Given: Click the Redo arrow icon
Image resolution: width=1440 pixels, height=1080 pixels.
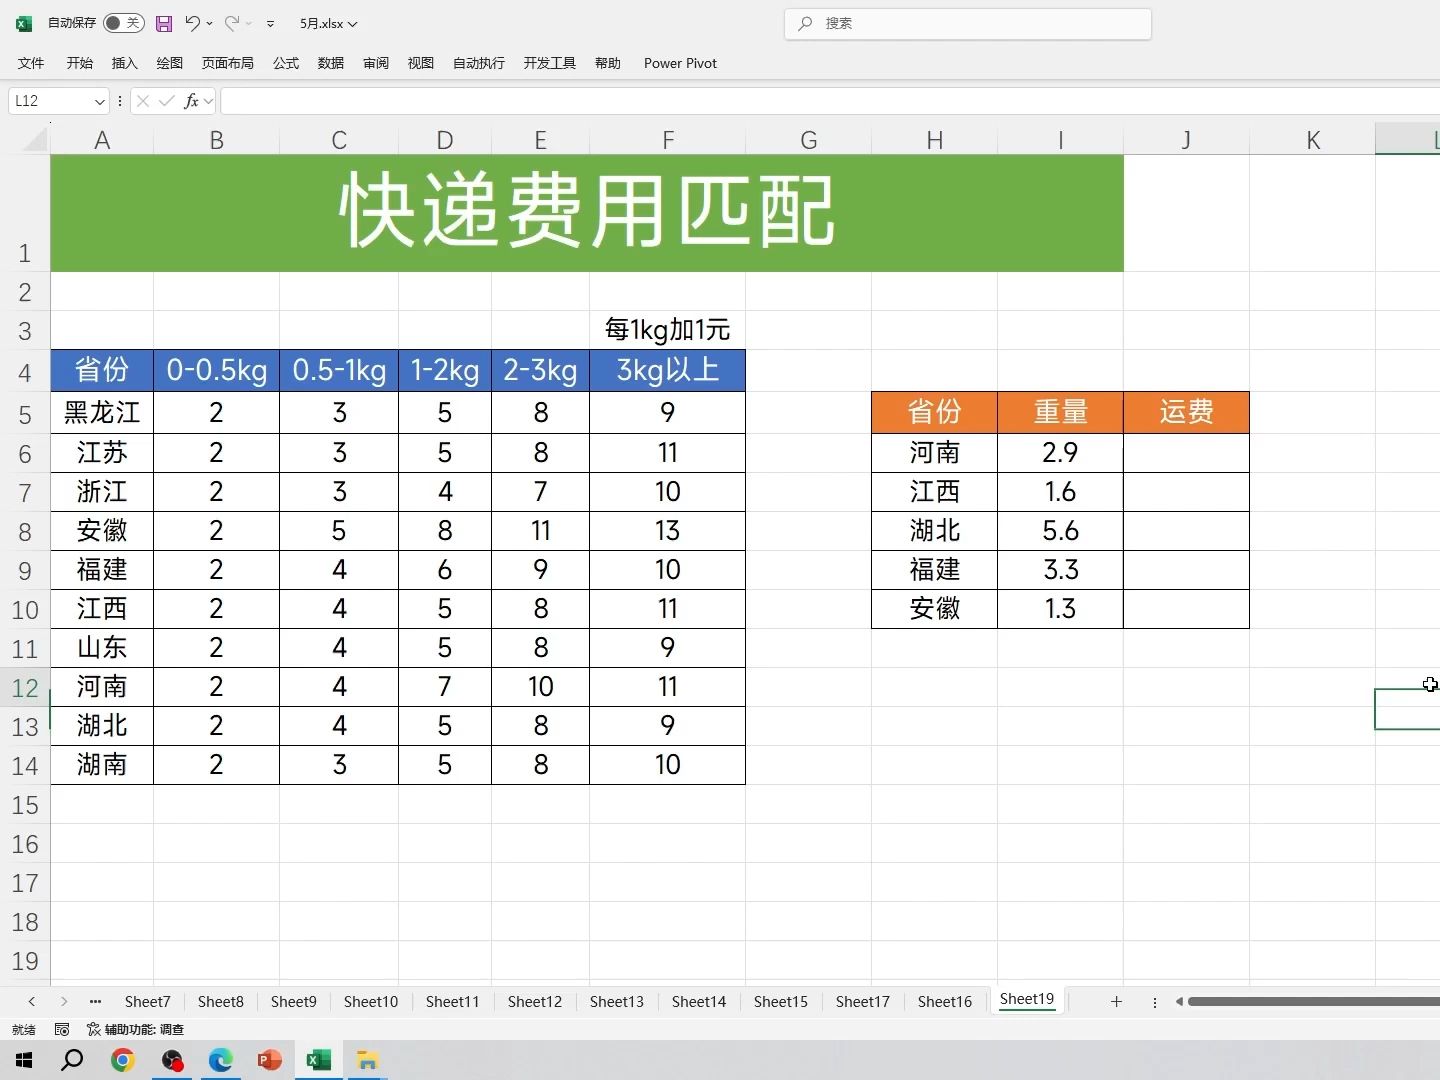Looking at the screenshot, I should (231, 23).
